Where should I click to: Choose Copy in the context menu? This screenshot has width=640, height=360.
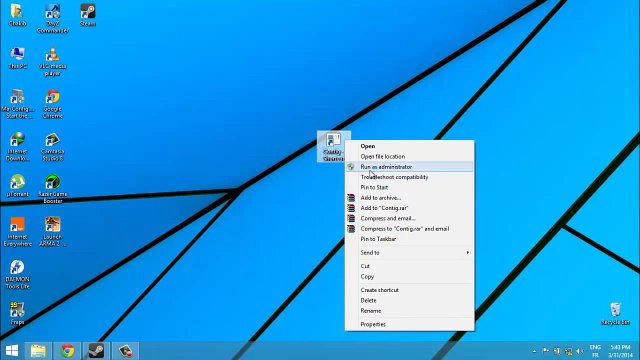[x=409, y=276]
